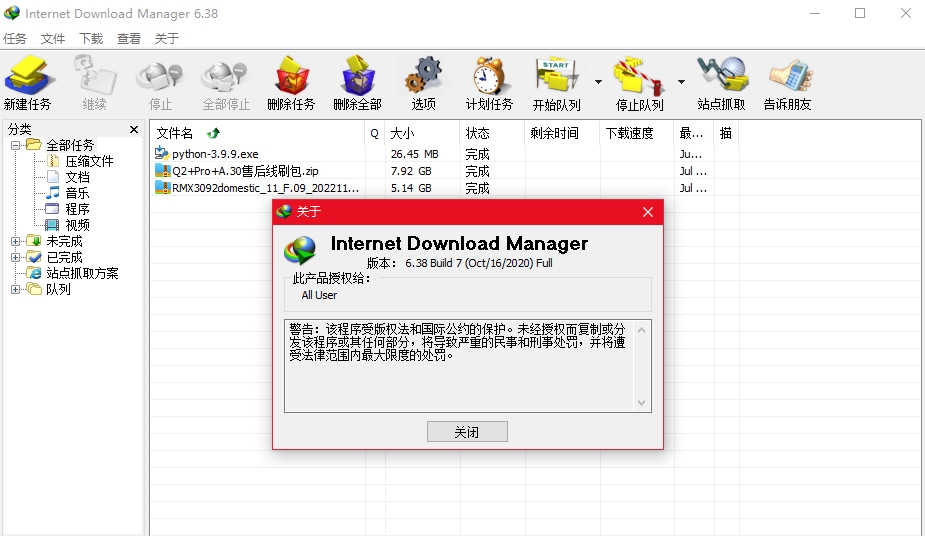Open Options (选项) gear icon
Image resolution: width=925 pixels, height=536 pixels.
tap(424, 75)
